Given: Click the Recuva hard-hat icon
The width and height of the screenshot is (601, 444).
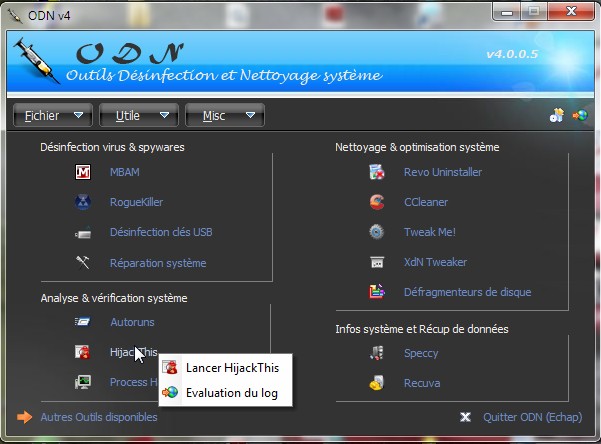Looking at the screenshot, I should click(377, 383).
